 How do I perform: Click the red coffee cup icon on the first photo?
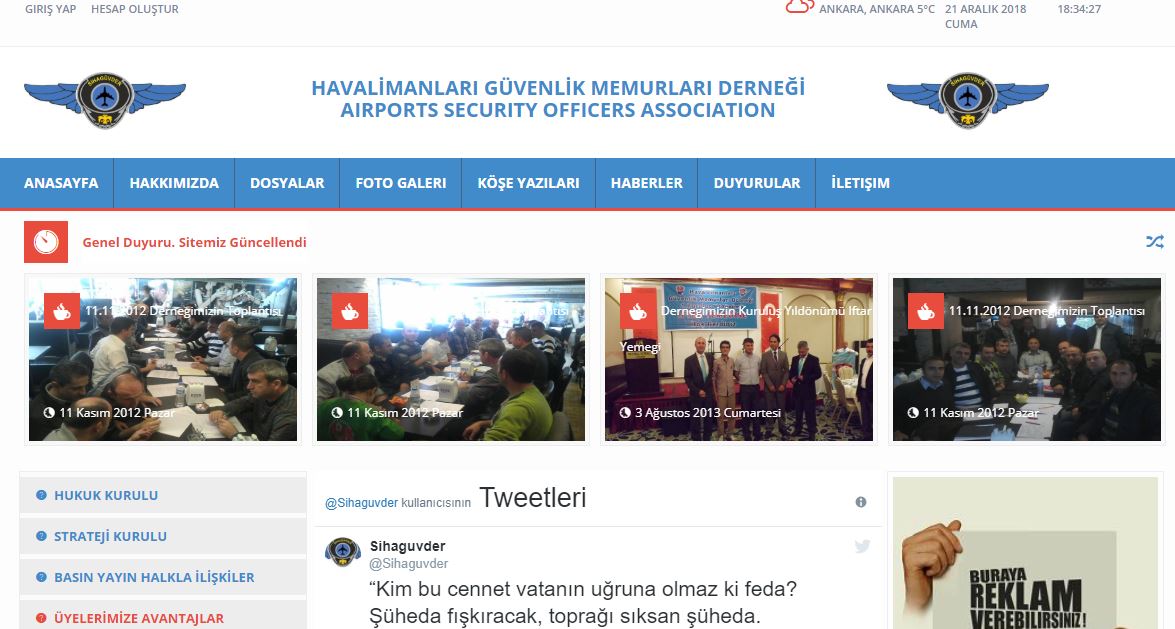pos(62,311)
